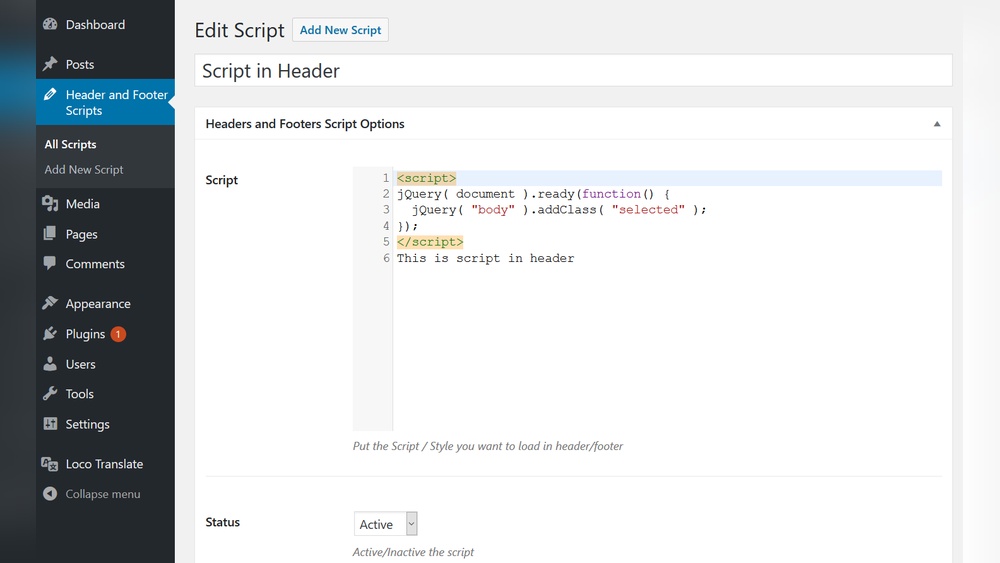This screenshot has height=563, width=1000.
Task: Click the Tools wrench icon
Action: pos(50,393)
